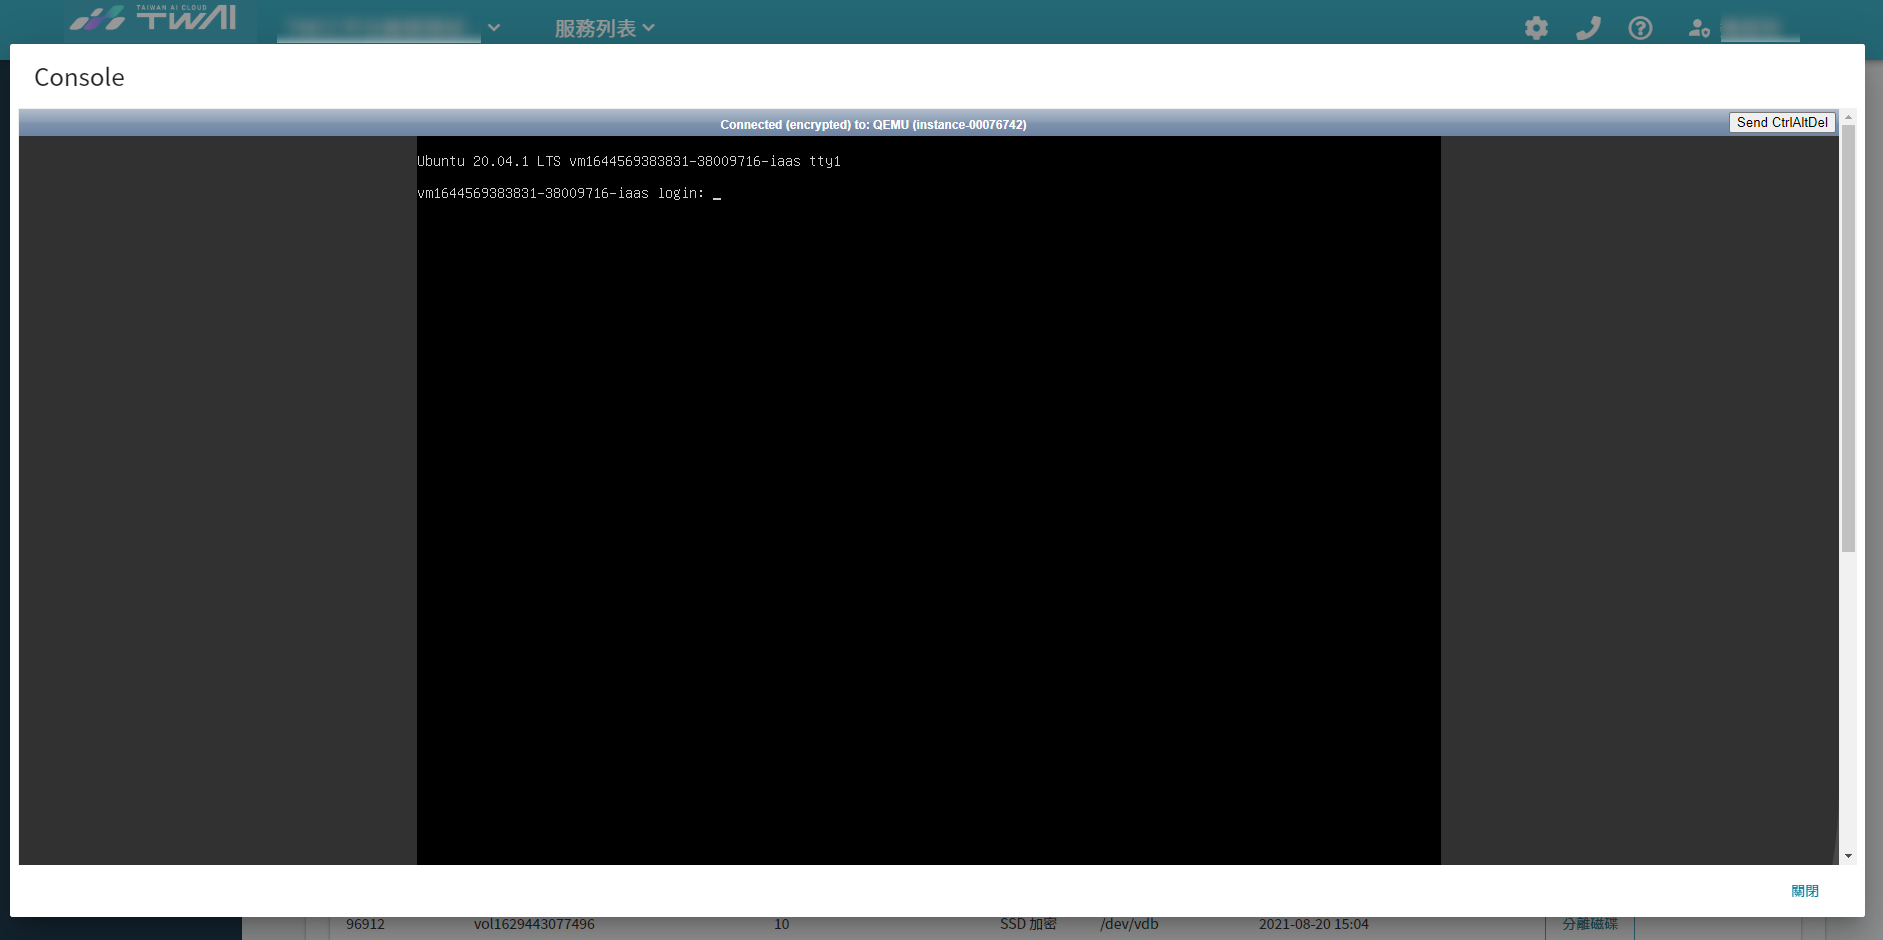The image size is (1883, 940).
Task: Click the Send CtrlAltDel button
Action: click(1782, 122)
